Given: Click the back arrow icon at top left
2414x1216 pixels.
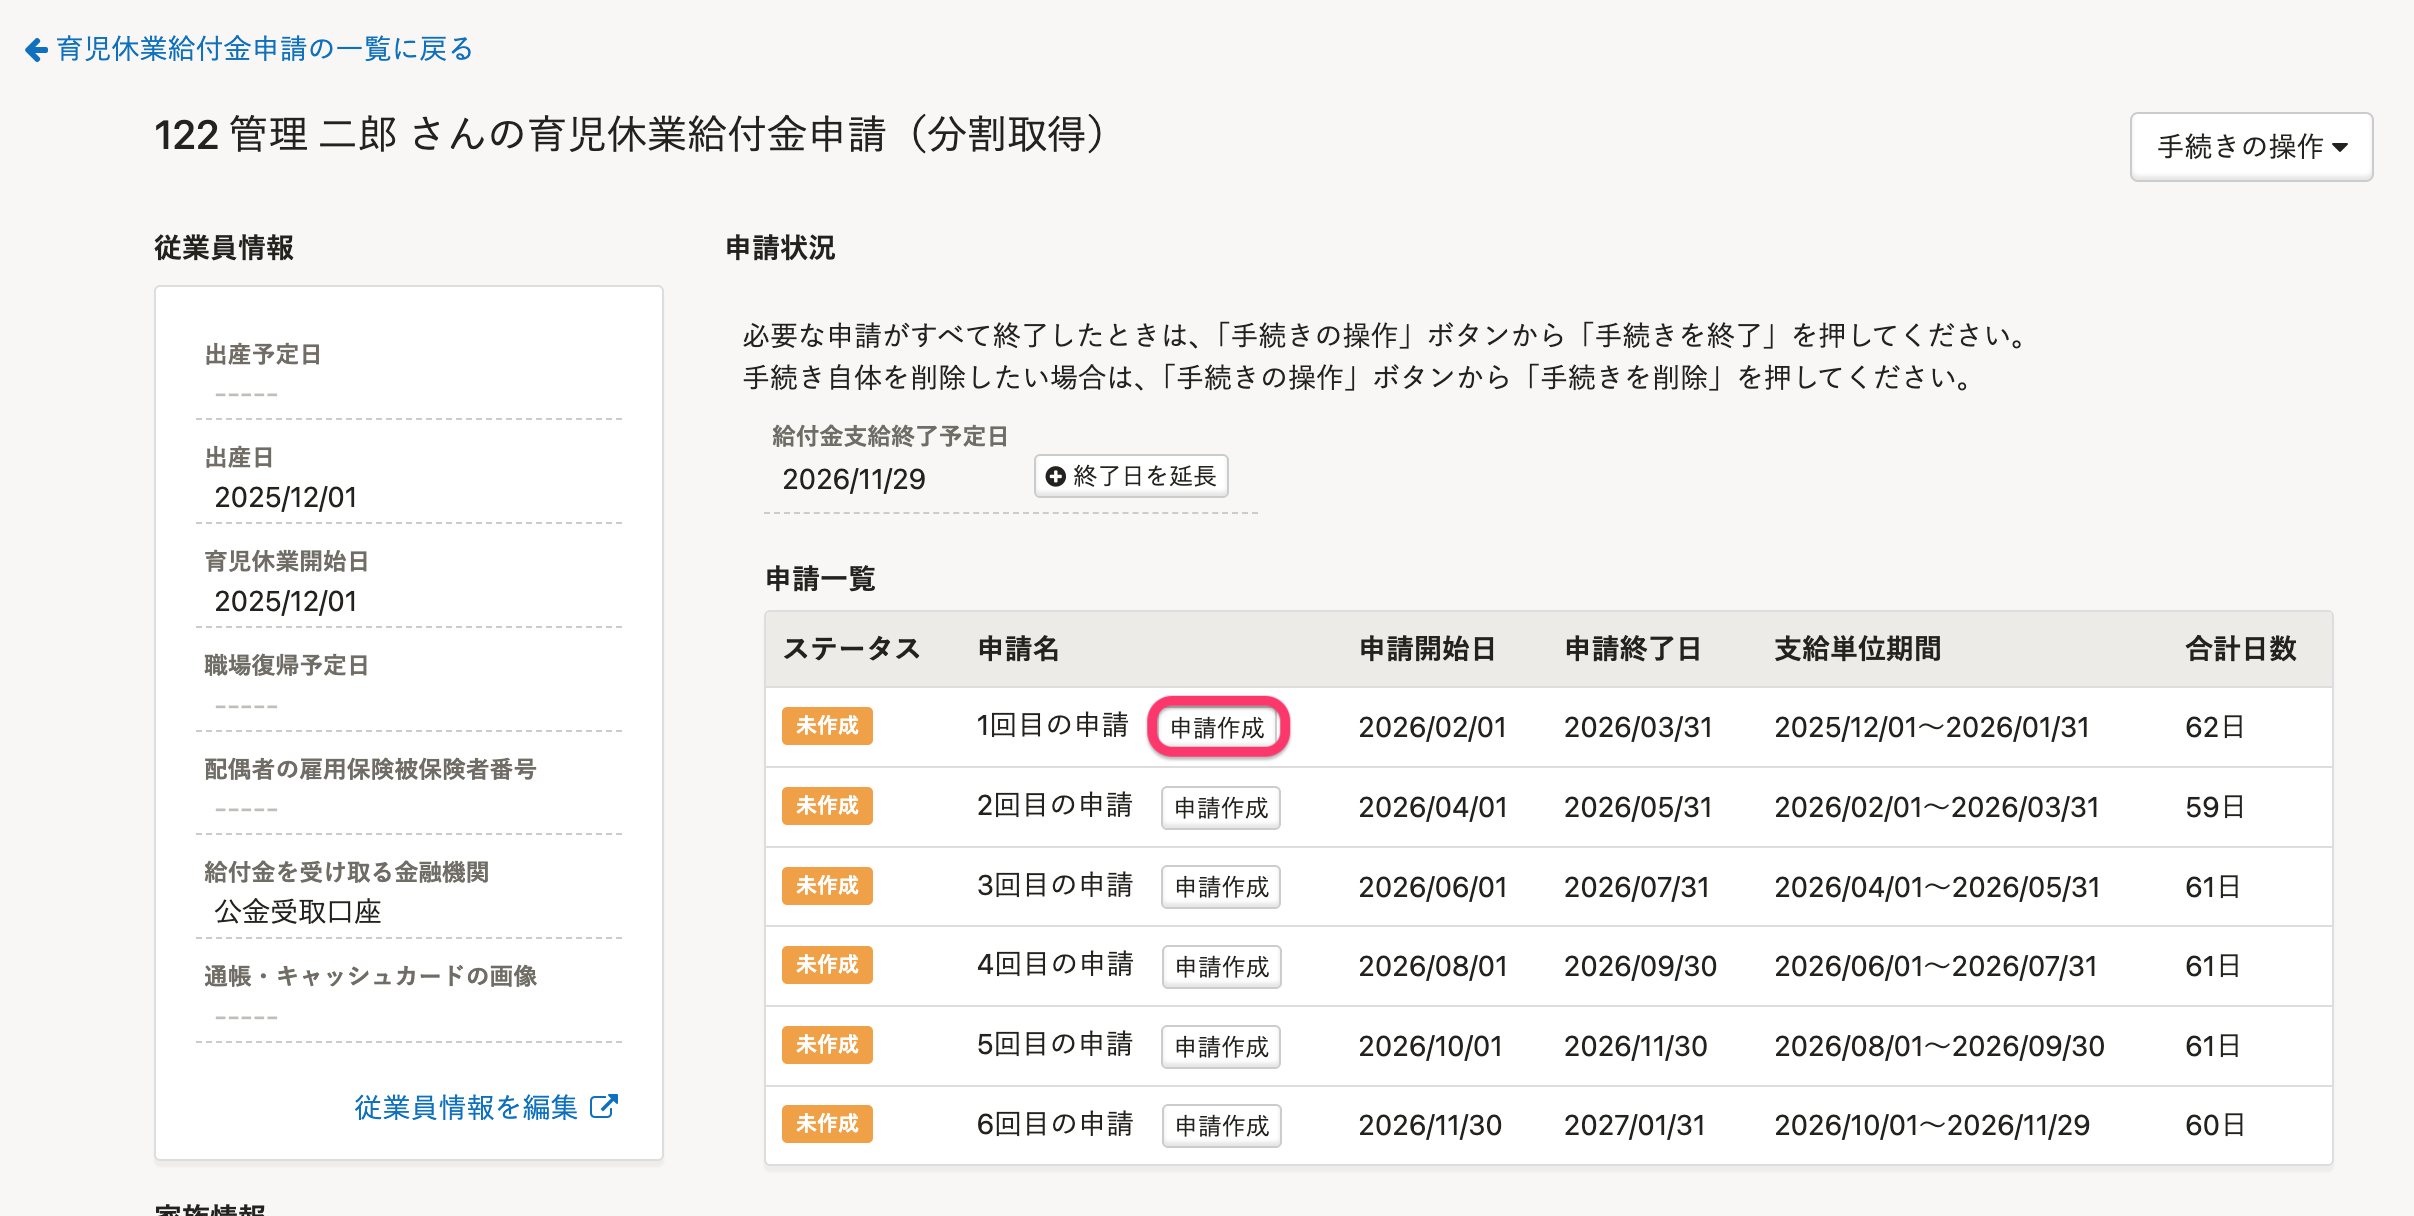Looking at the screenshot, I should pos(36,50).
